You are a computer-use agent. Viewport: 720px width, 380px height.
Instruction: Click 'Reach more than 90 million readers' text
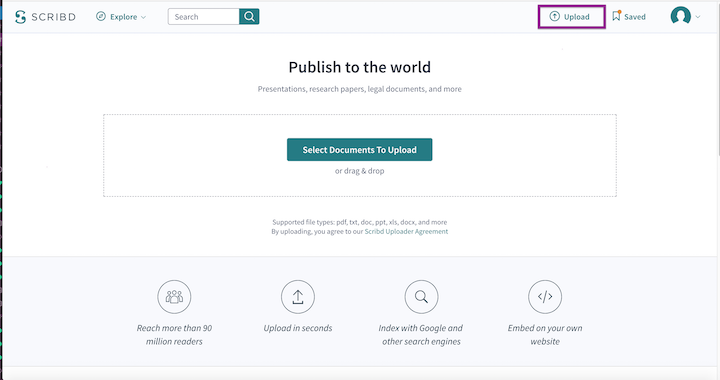tap(174, 335)
